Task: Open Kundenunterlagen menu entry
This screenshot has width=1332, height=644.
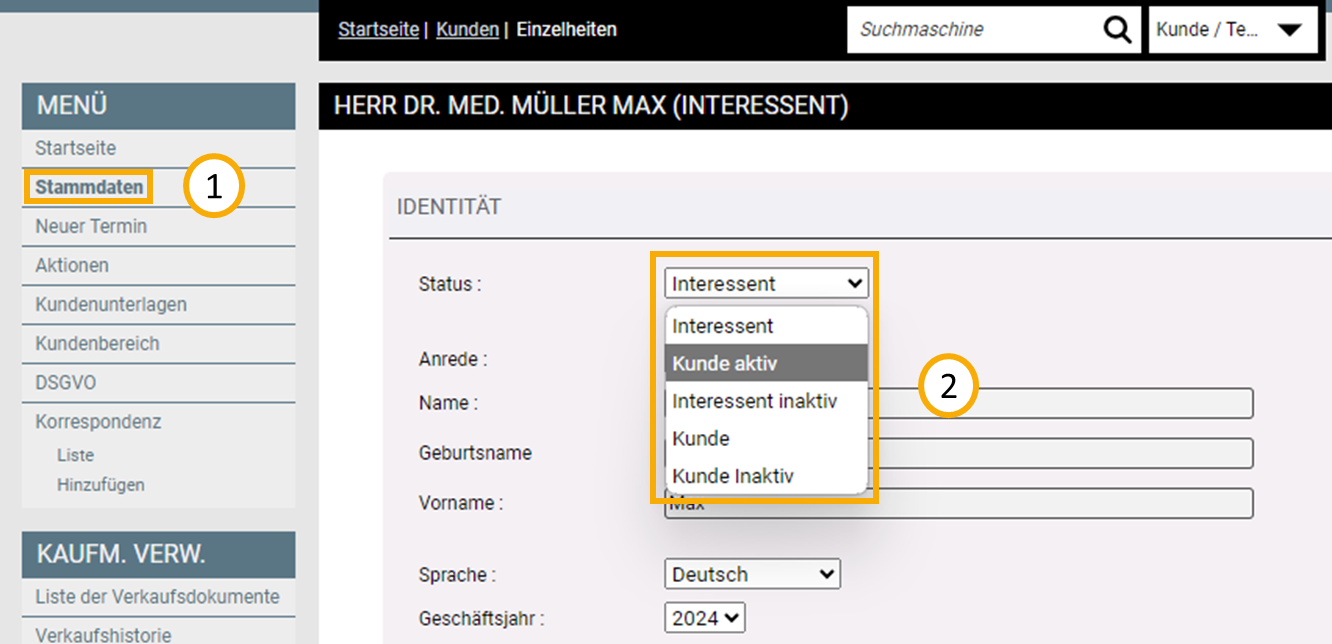Action: tap(111, 304)
